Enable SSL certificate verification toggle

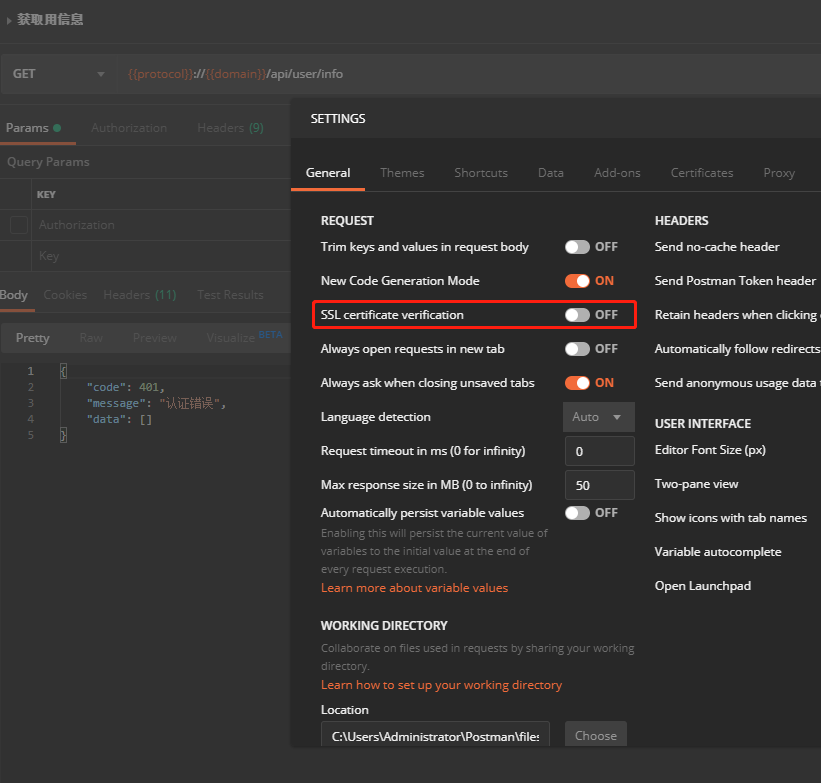click(x=577, y=315)
